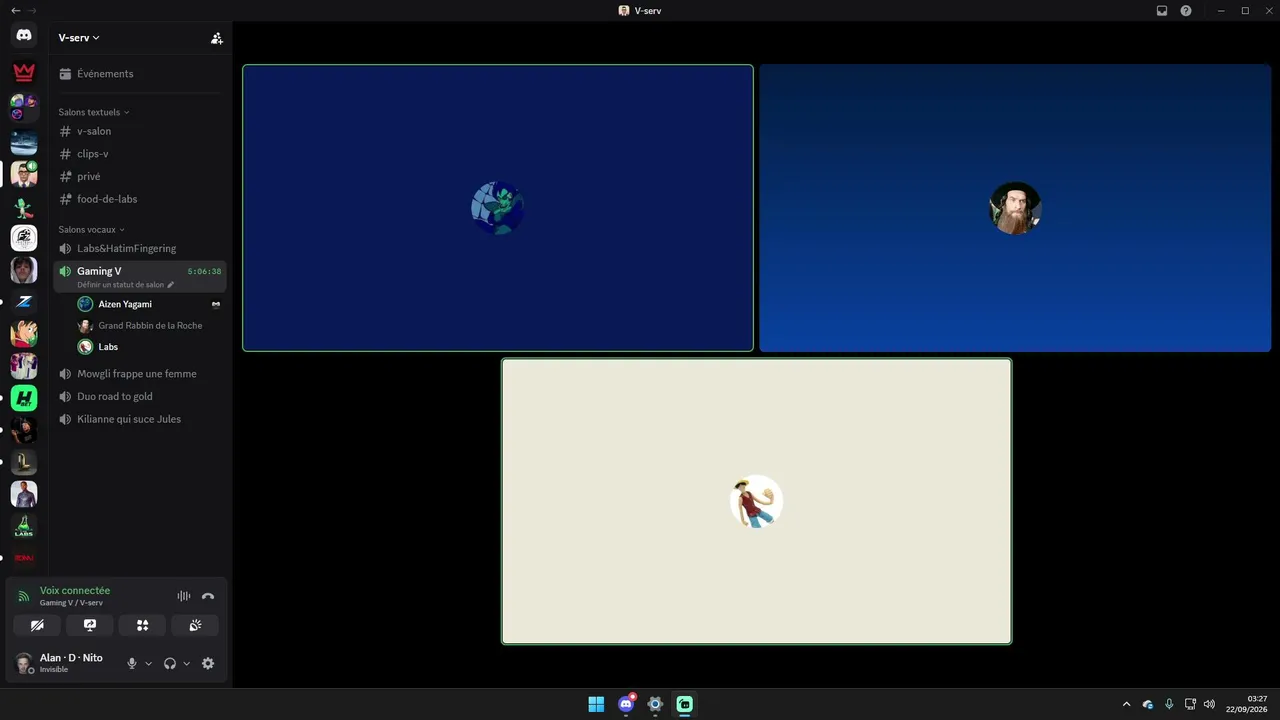Join Mowgli frappe une femme channel
Screen dimensions: 1280x720
point(140,374)
